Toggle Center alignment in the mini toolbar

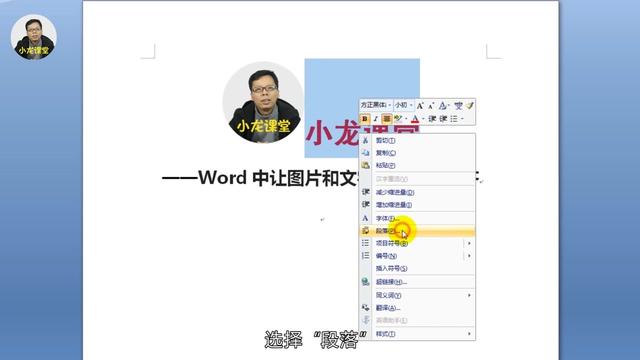[x=387, y=119]
